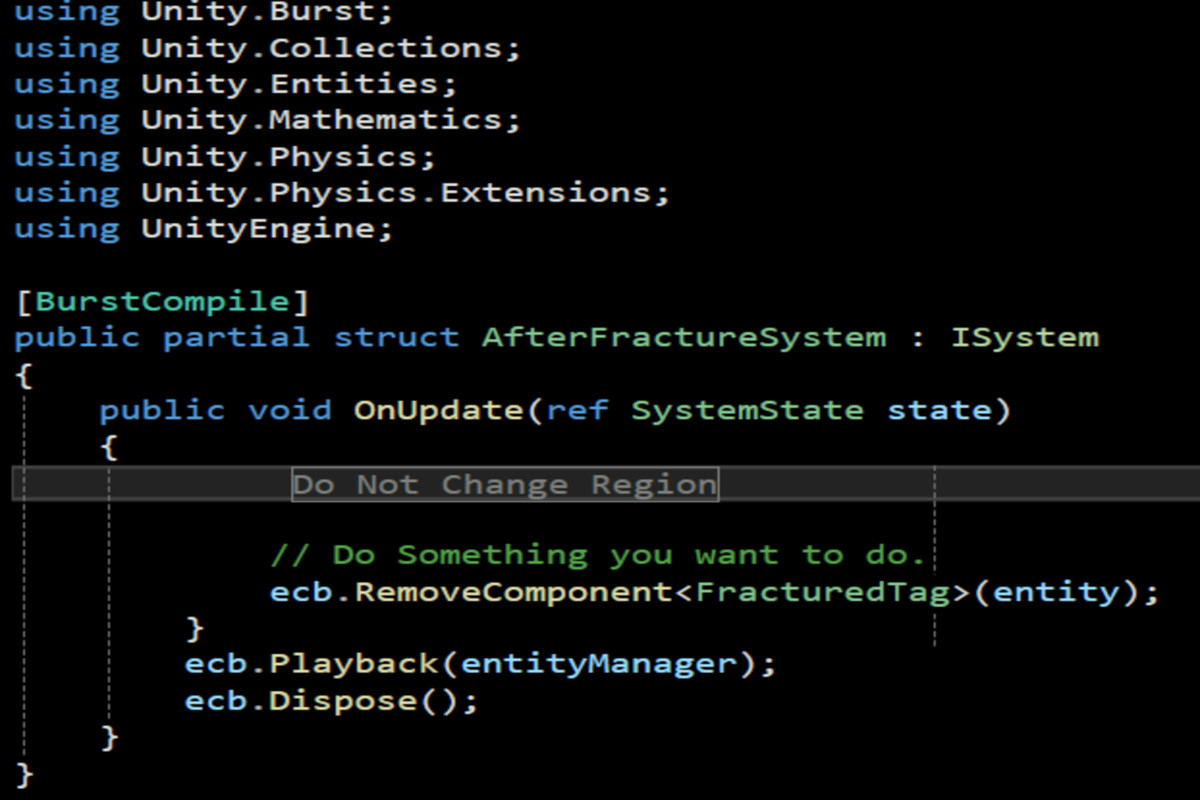Image resolution: width=1200 pixels, height=800 pixels.
Task: Click the 'using Unity.Burst;' line
Action: pyautogui.click(x=204, y=13)
